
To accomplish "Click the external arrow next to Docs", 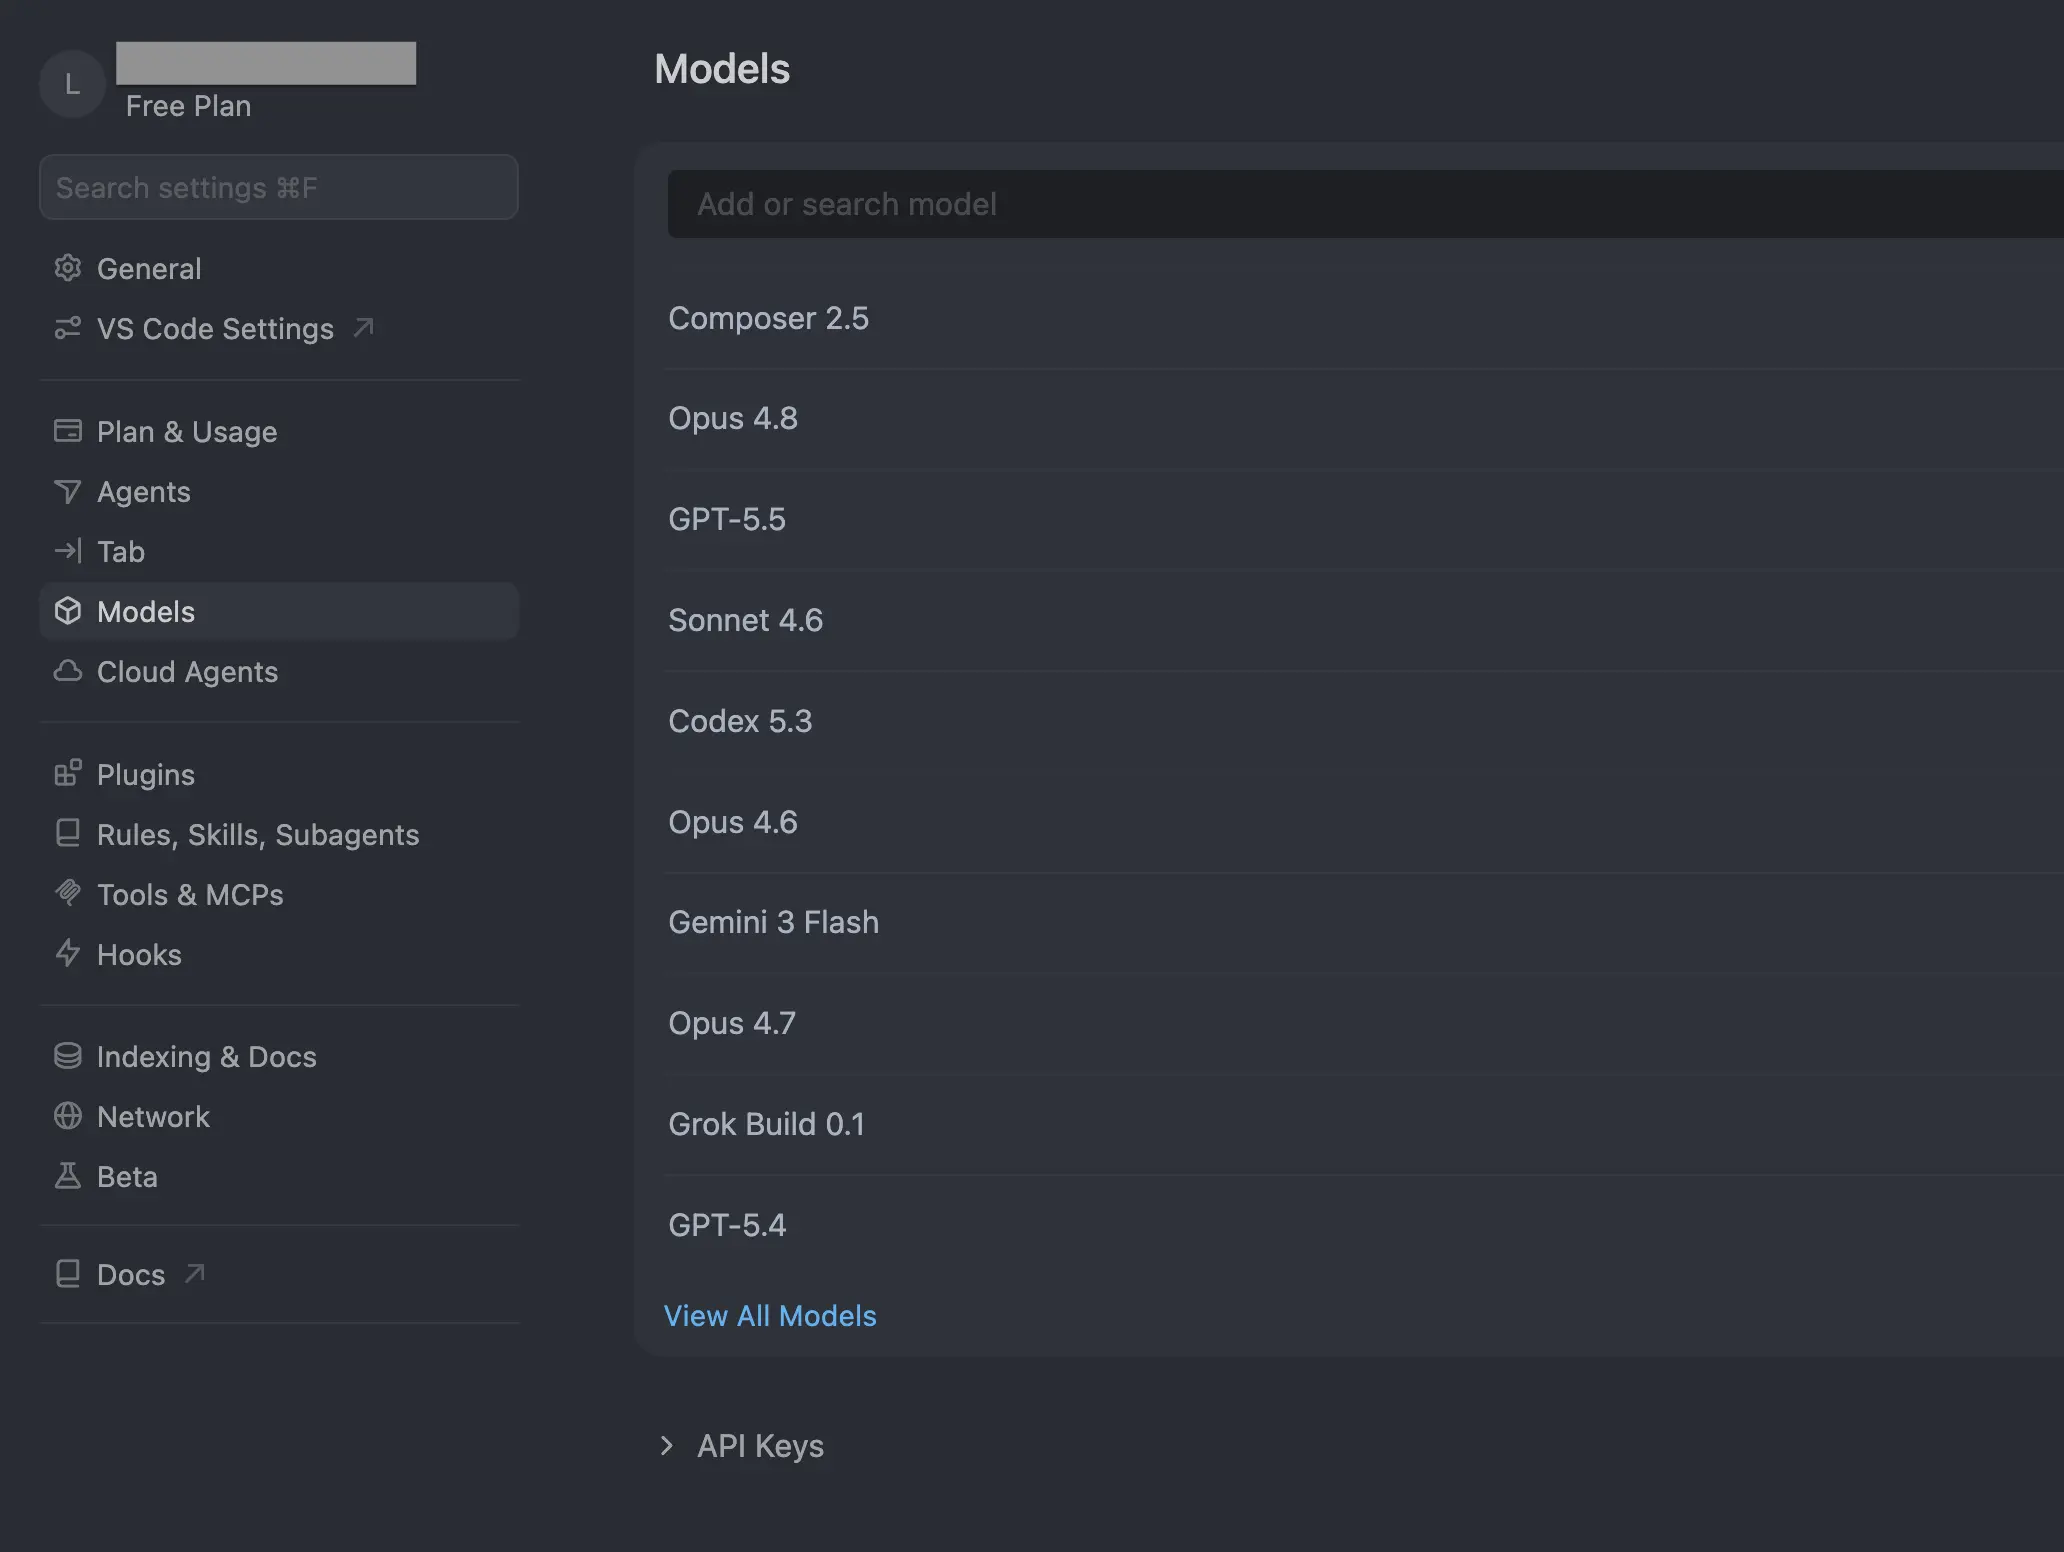I will click(x=195, y=1273).
